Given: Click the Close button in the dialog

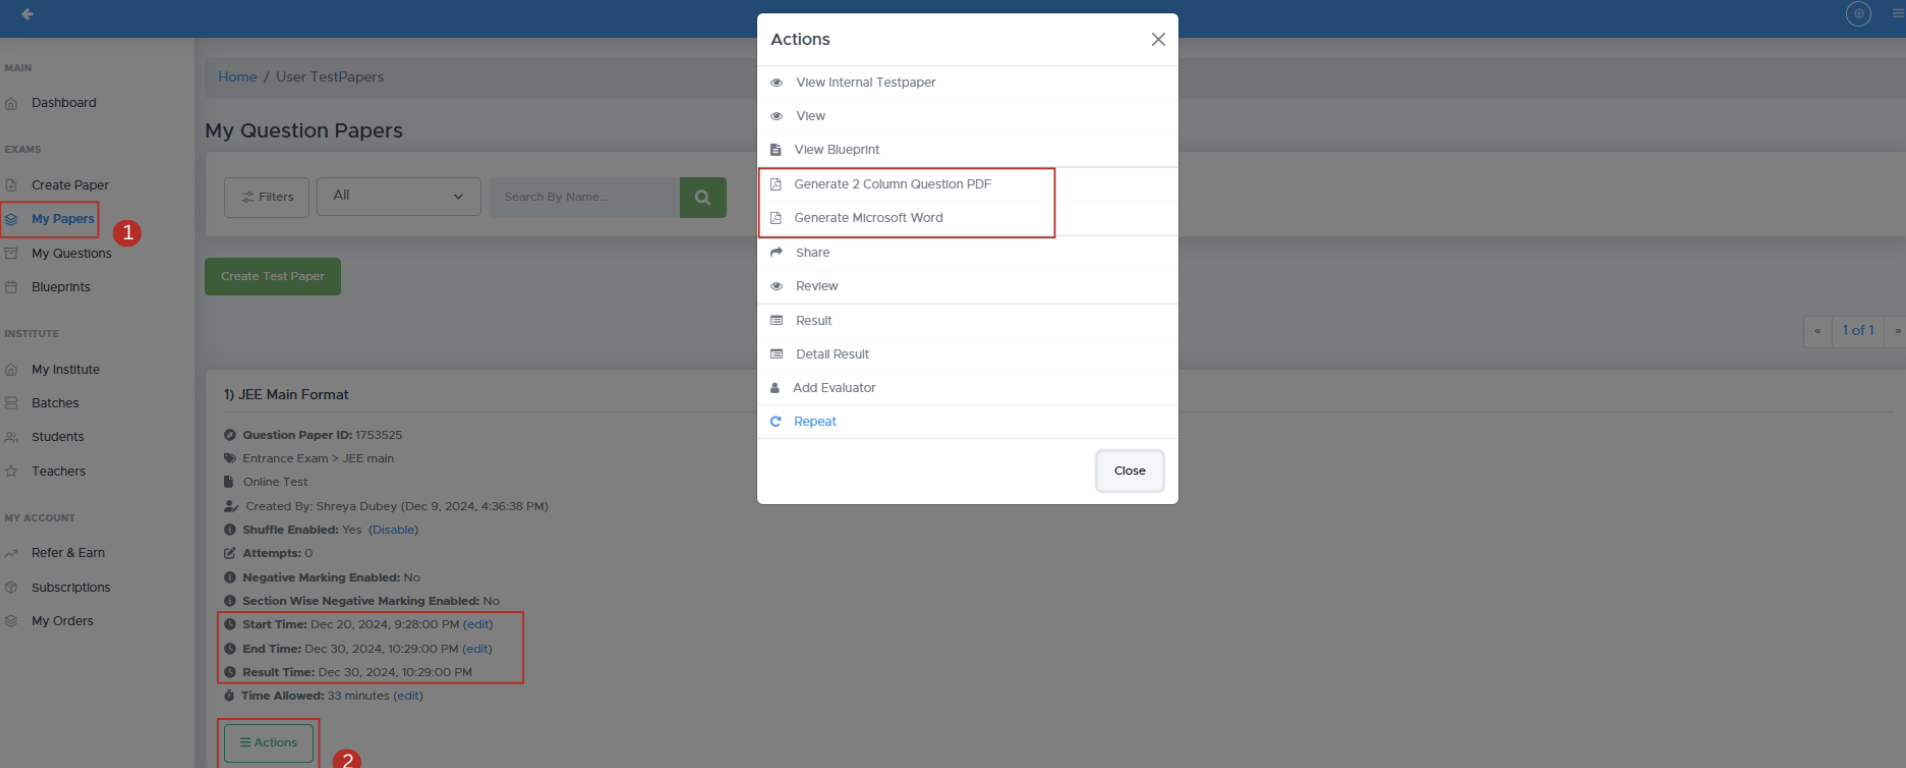Looking at the screenshot, I should click(1130, 471).
